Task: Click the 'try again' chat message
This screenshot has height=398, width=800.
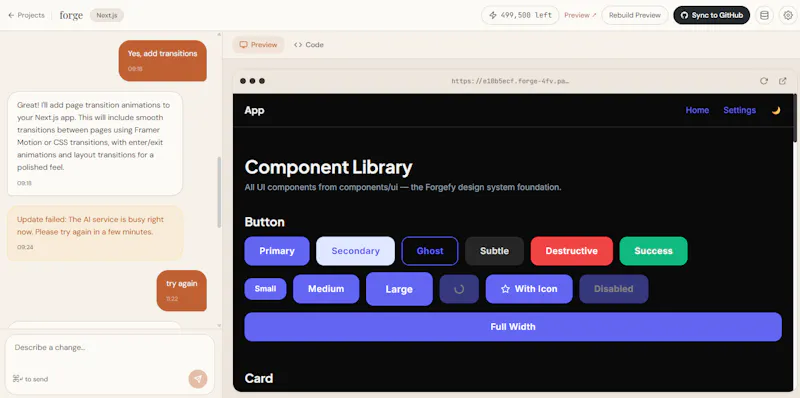Action: 182,290
